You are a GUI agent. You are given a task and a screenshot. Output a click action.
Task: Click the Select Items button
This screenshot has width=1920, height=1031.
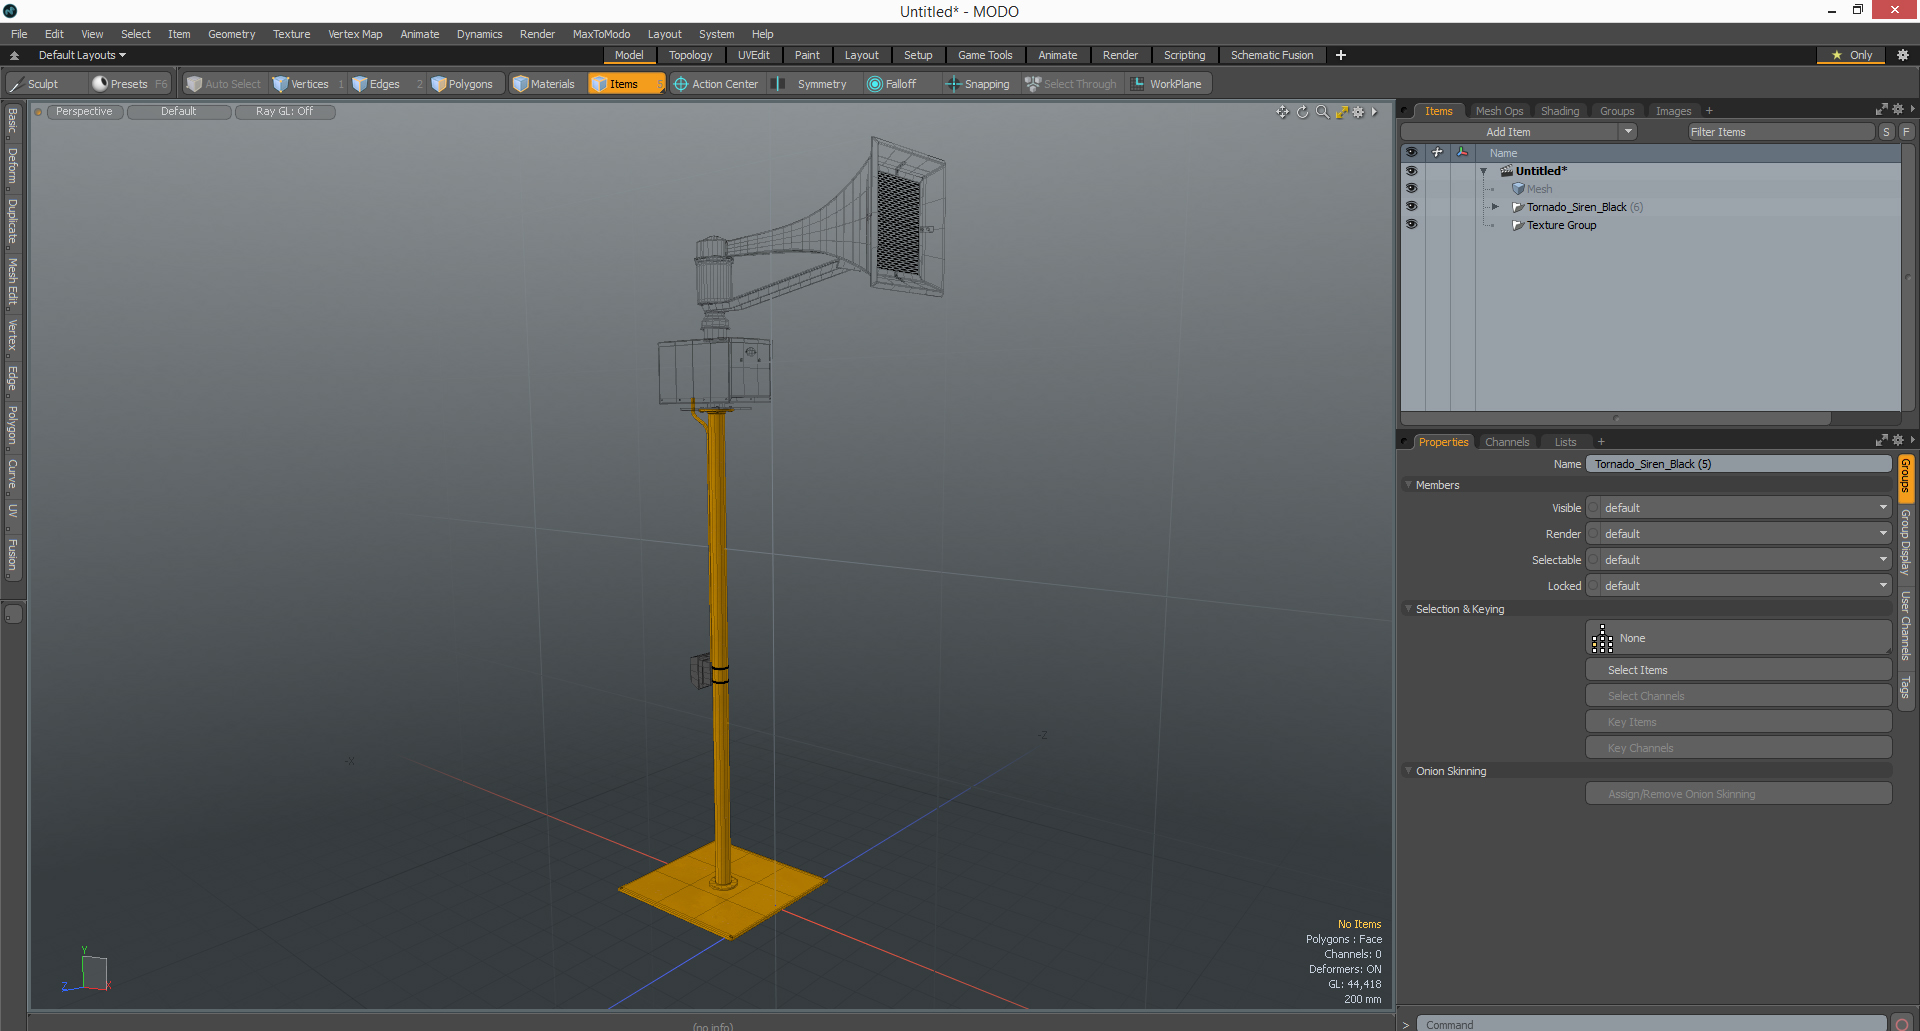pyautogui.click(x=1738, y=670)
